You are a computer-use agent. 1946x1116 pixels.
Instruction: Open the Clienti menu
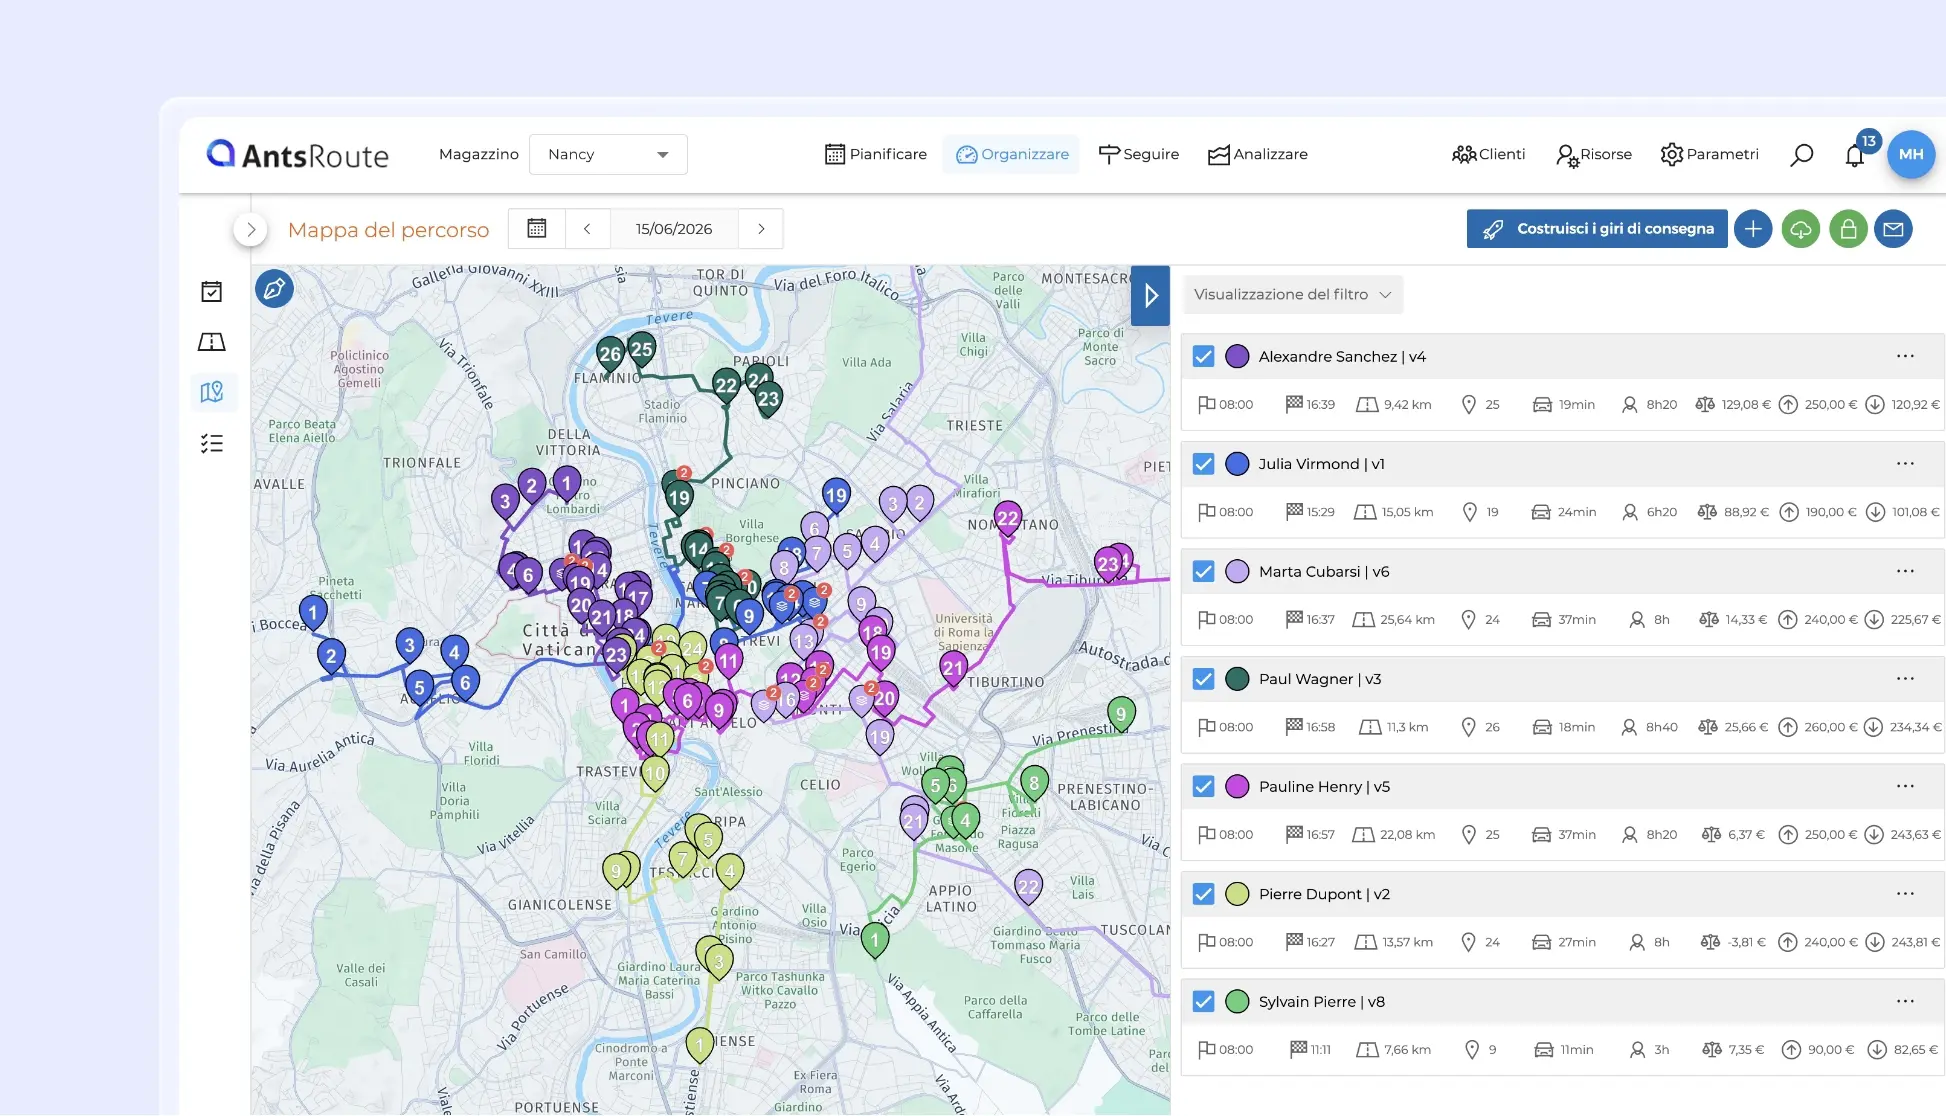[1488, 155]
